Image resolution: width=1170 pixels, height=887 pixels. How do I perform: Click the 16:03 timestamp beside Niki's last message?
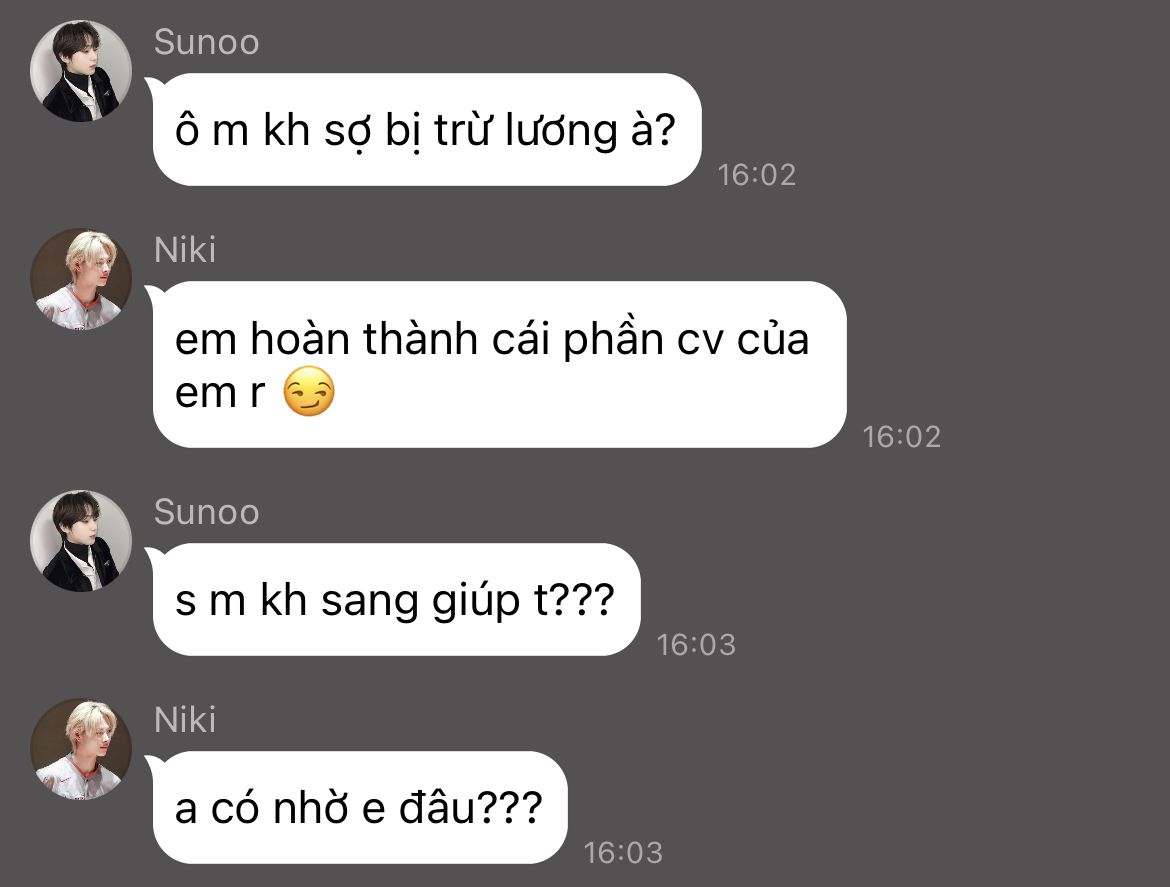click(x=623, y=853)
